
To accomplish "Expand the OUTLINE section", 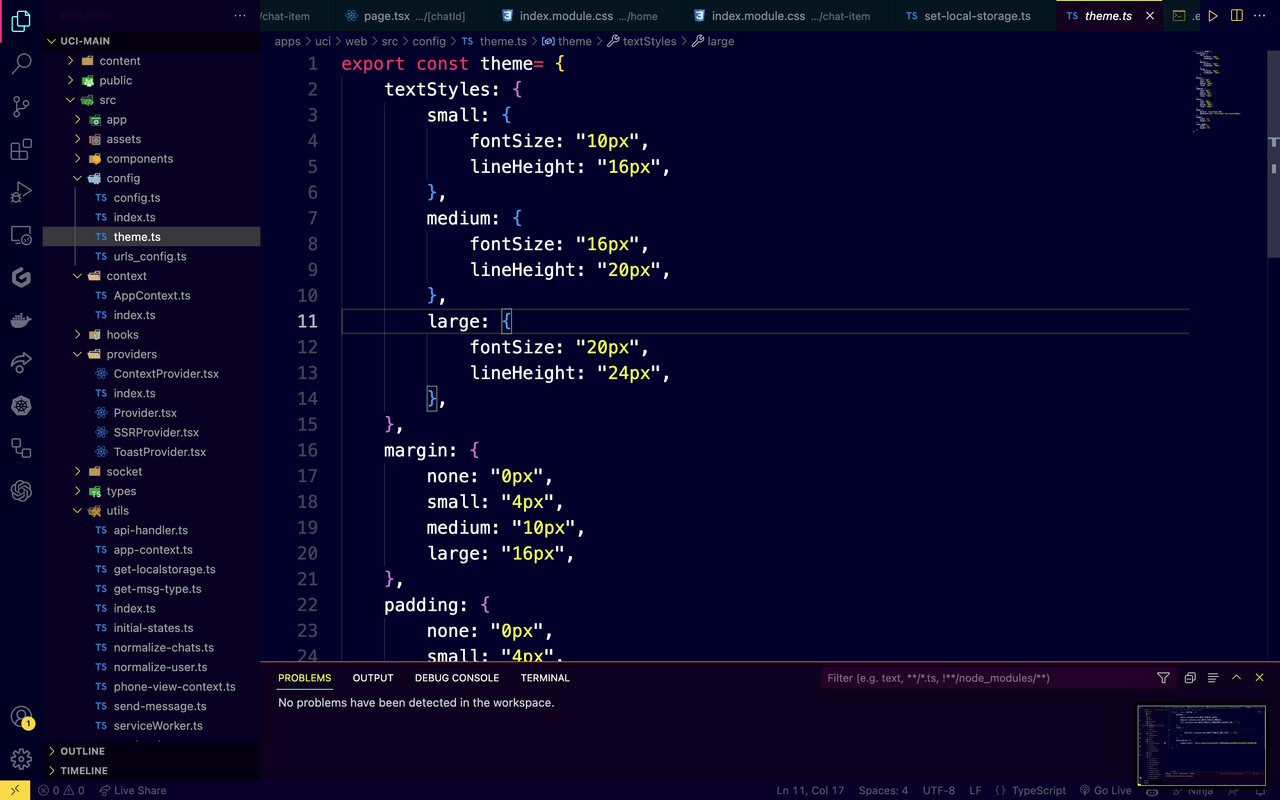I will point(151,751).
